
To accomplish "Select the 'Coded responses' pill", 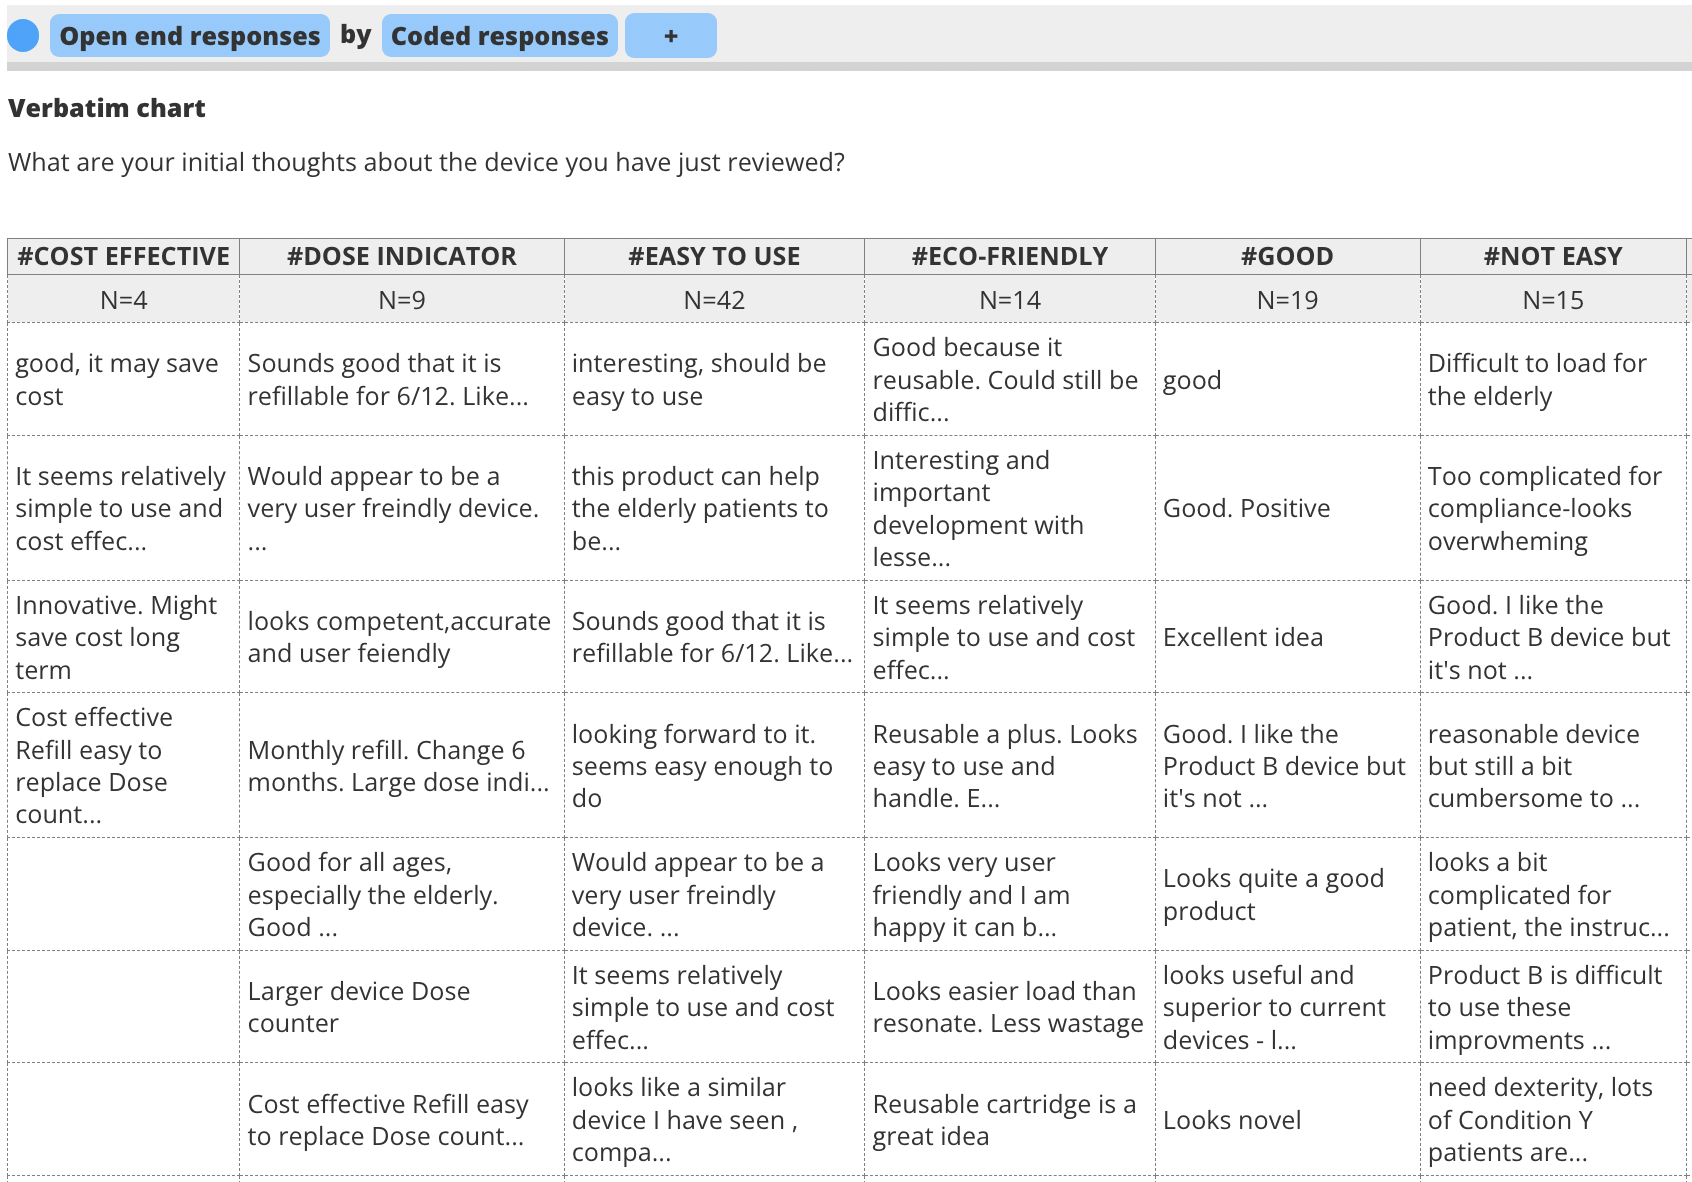I will tap(499, 36).
